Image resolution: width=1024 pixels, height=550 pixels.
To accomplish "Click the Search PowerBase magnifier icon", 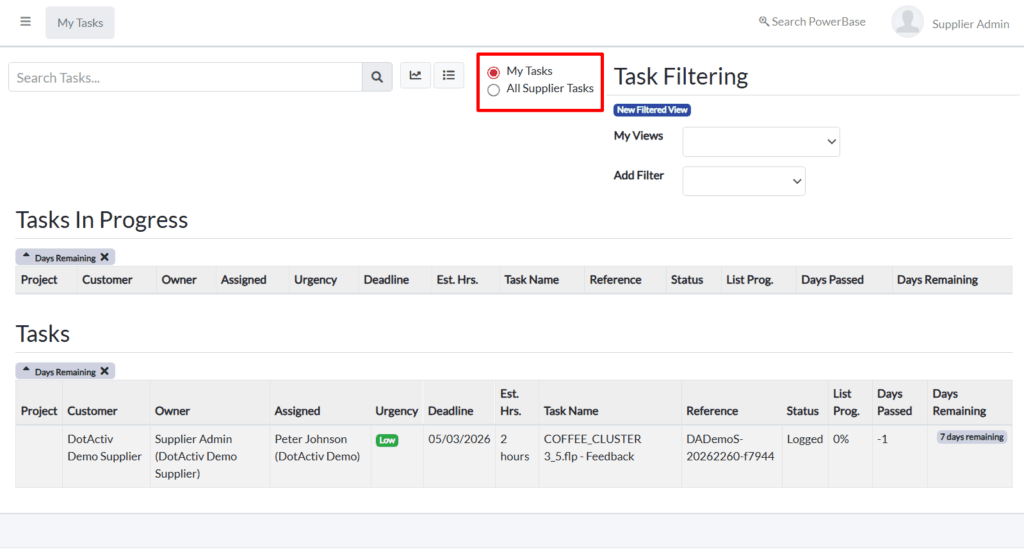I will 764,22.
